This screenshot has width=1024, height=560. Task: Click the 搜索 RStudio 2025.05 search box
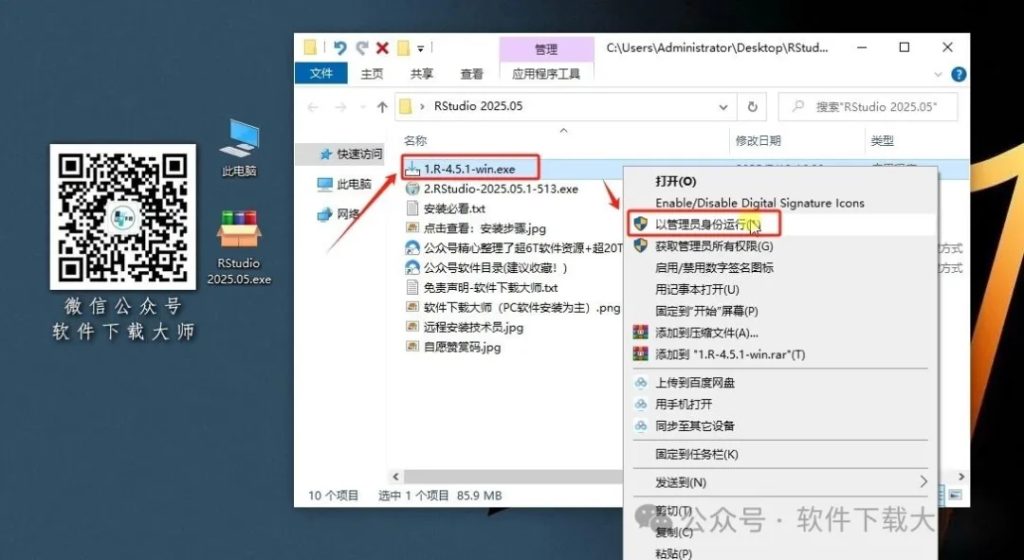pos(868,107)
